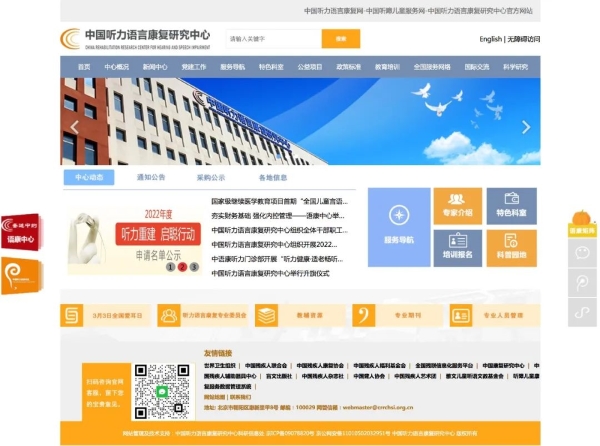Open the 2022年度 听力重建 启聪行动 slide image
Screen dimensions: 600x446
[135, 241]
